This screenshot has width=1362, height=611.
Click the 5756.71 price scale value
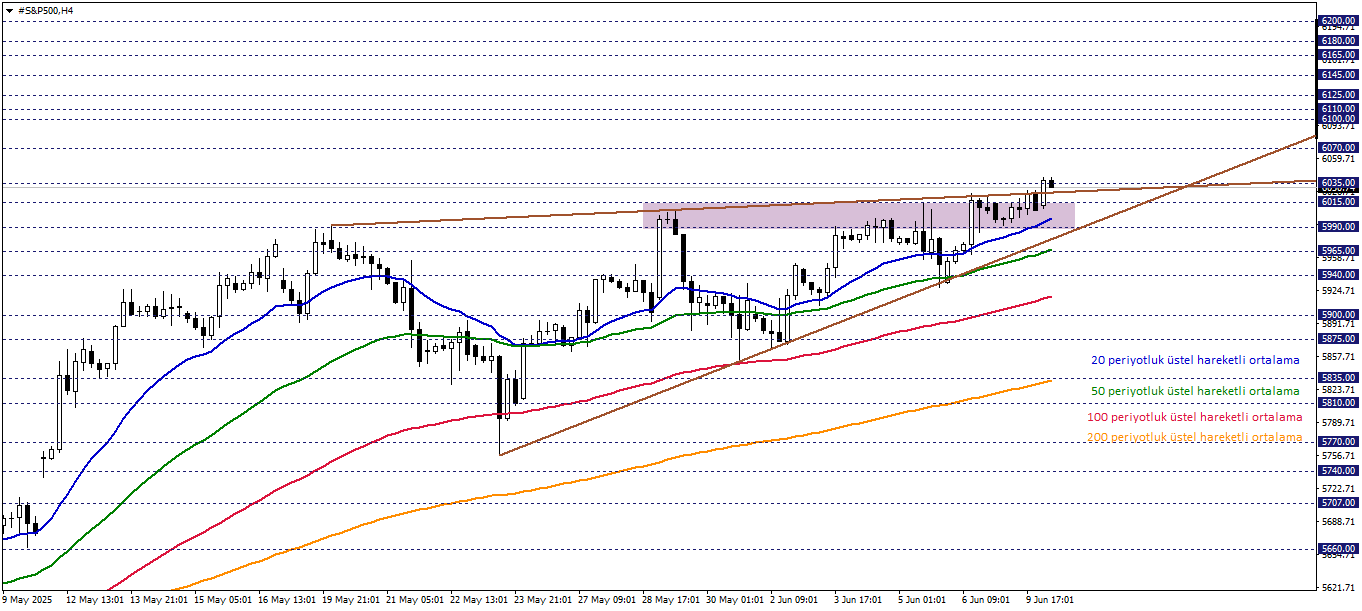pos(1337,456)
